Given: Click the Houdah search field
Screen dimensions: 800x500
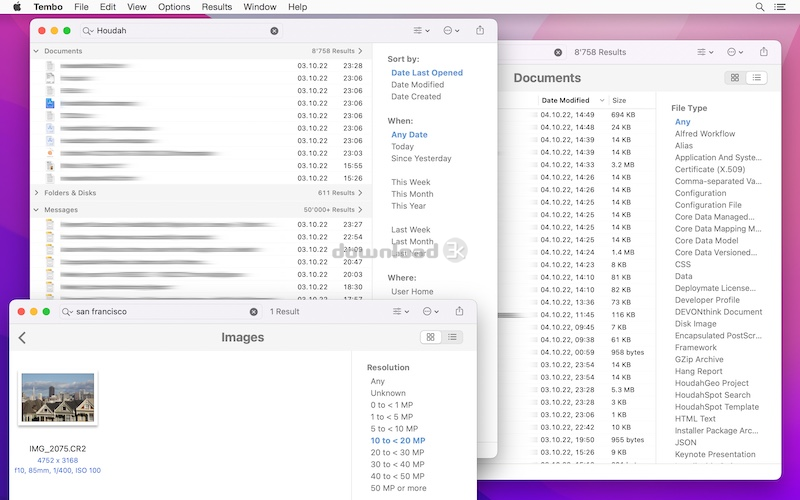Looking at the screenshot, I should pyautogui.click(x=181, y=31).
